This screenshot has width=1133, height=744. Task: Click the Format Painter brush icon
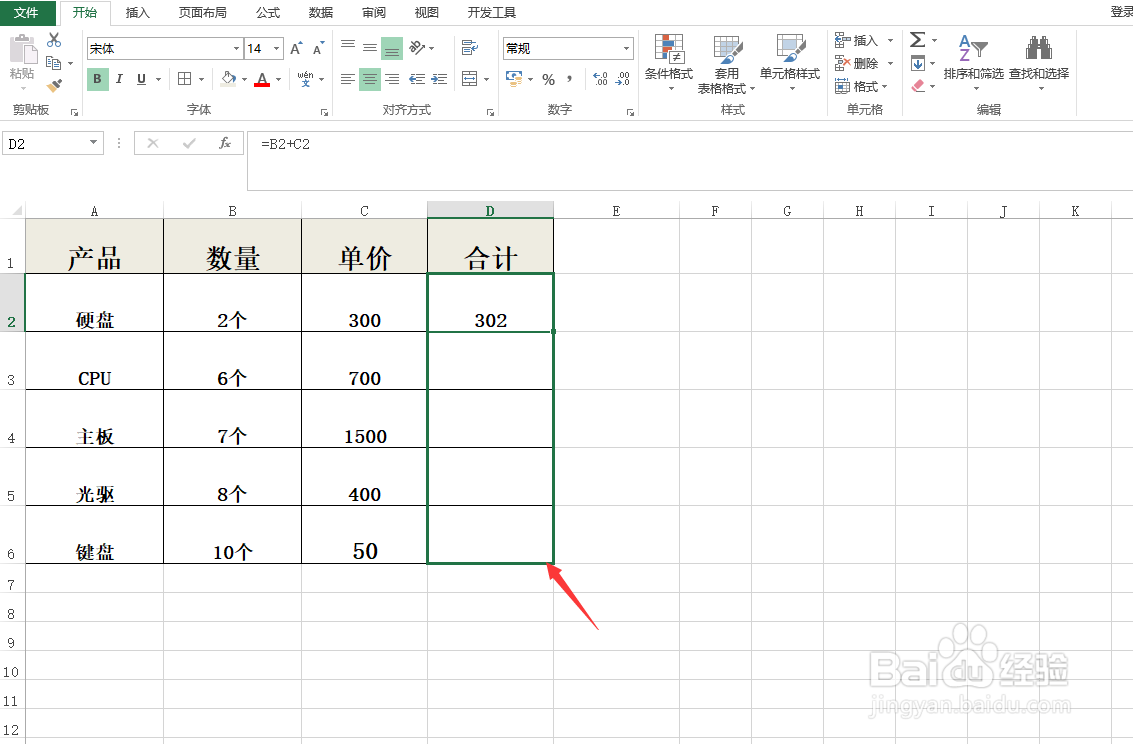[54, 85]
